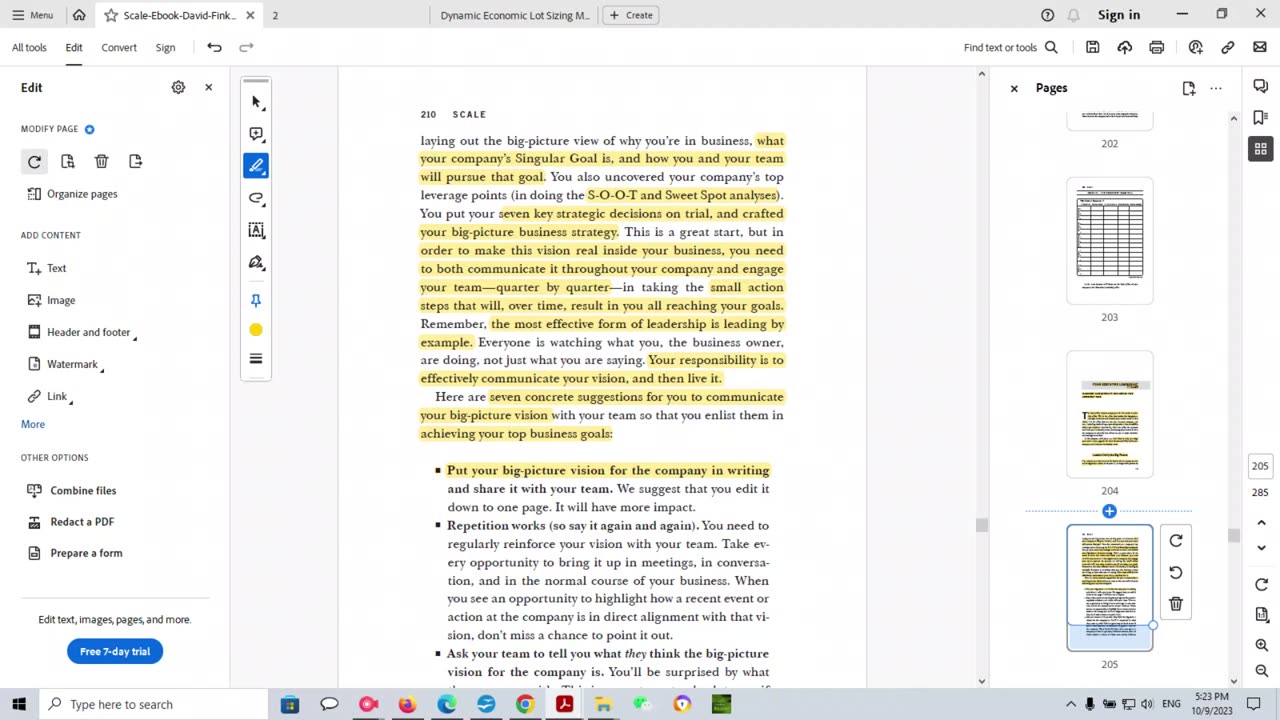Upload the file to cloud storage

point(1125,47)
